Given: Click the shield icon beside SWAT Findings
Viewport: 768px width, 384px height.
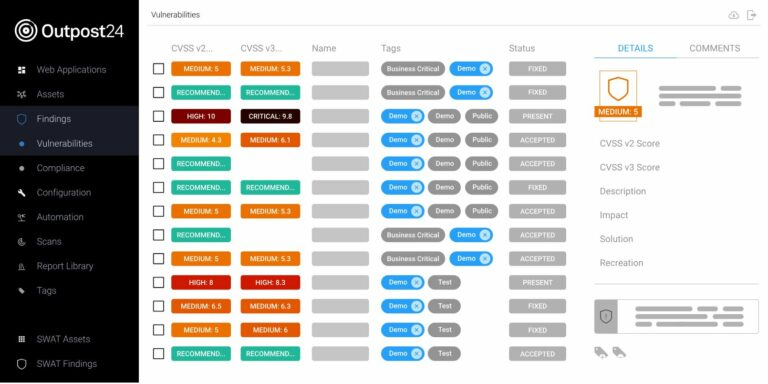Looking at the screenshot, I should 22,364.
